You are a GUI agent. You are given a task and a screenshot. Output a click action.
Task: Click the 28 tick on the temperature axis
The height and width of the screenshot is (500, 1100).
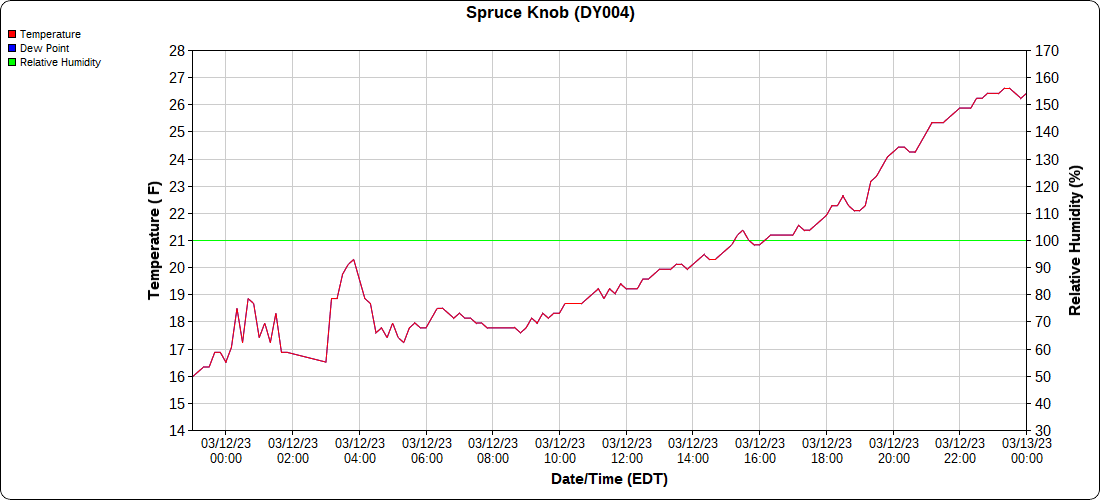(176, 50)
